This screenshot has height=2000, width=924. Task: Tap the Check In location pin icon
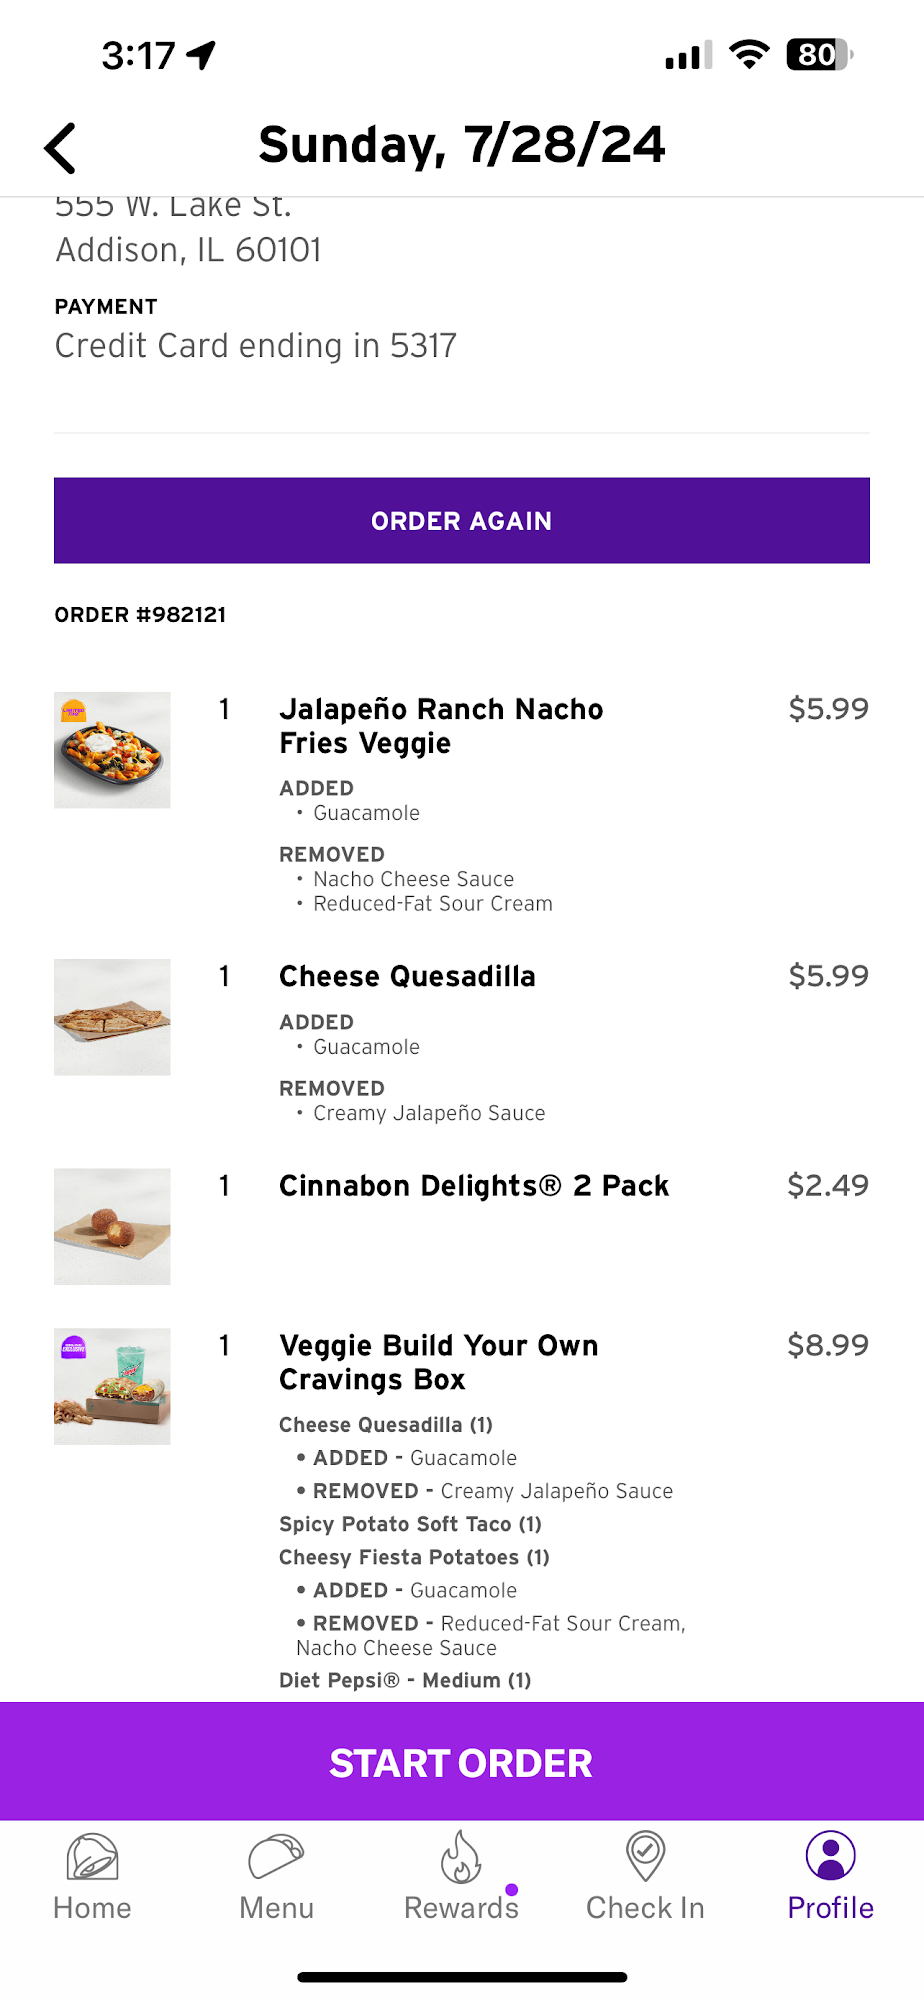pyautogui.click(x=645, y=1857)
